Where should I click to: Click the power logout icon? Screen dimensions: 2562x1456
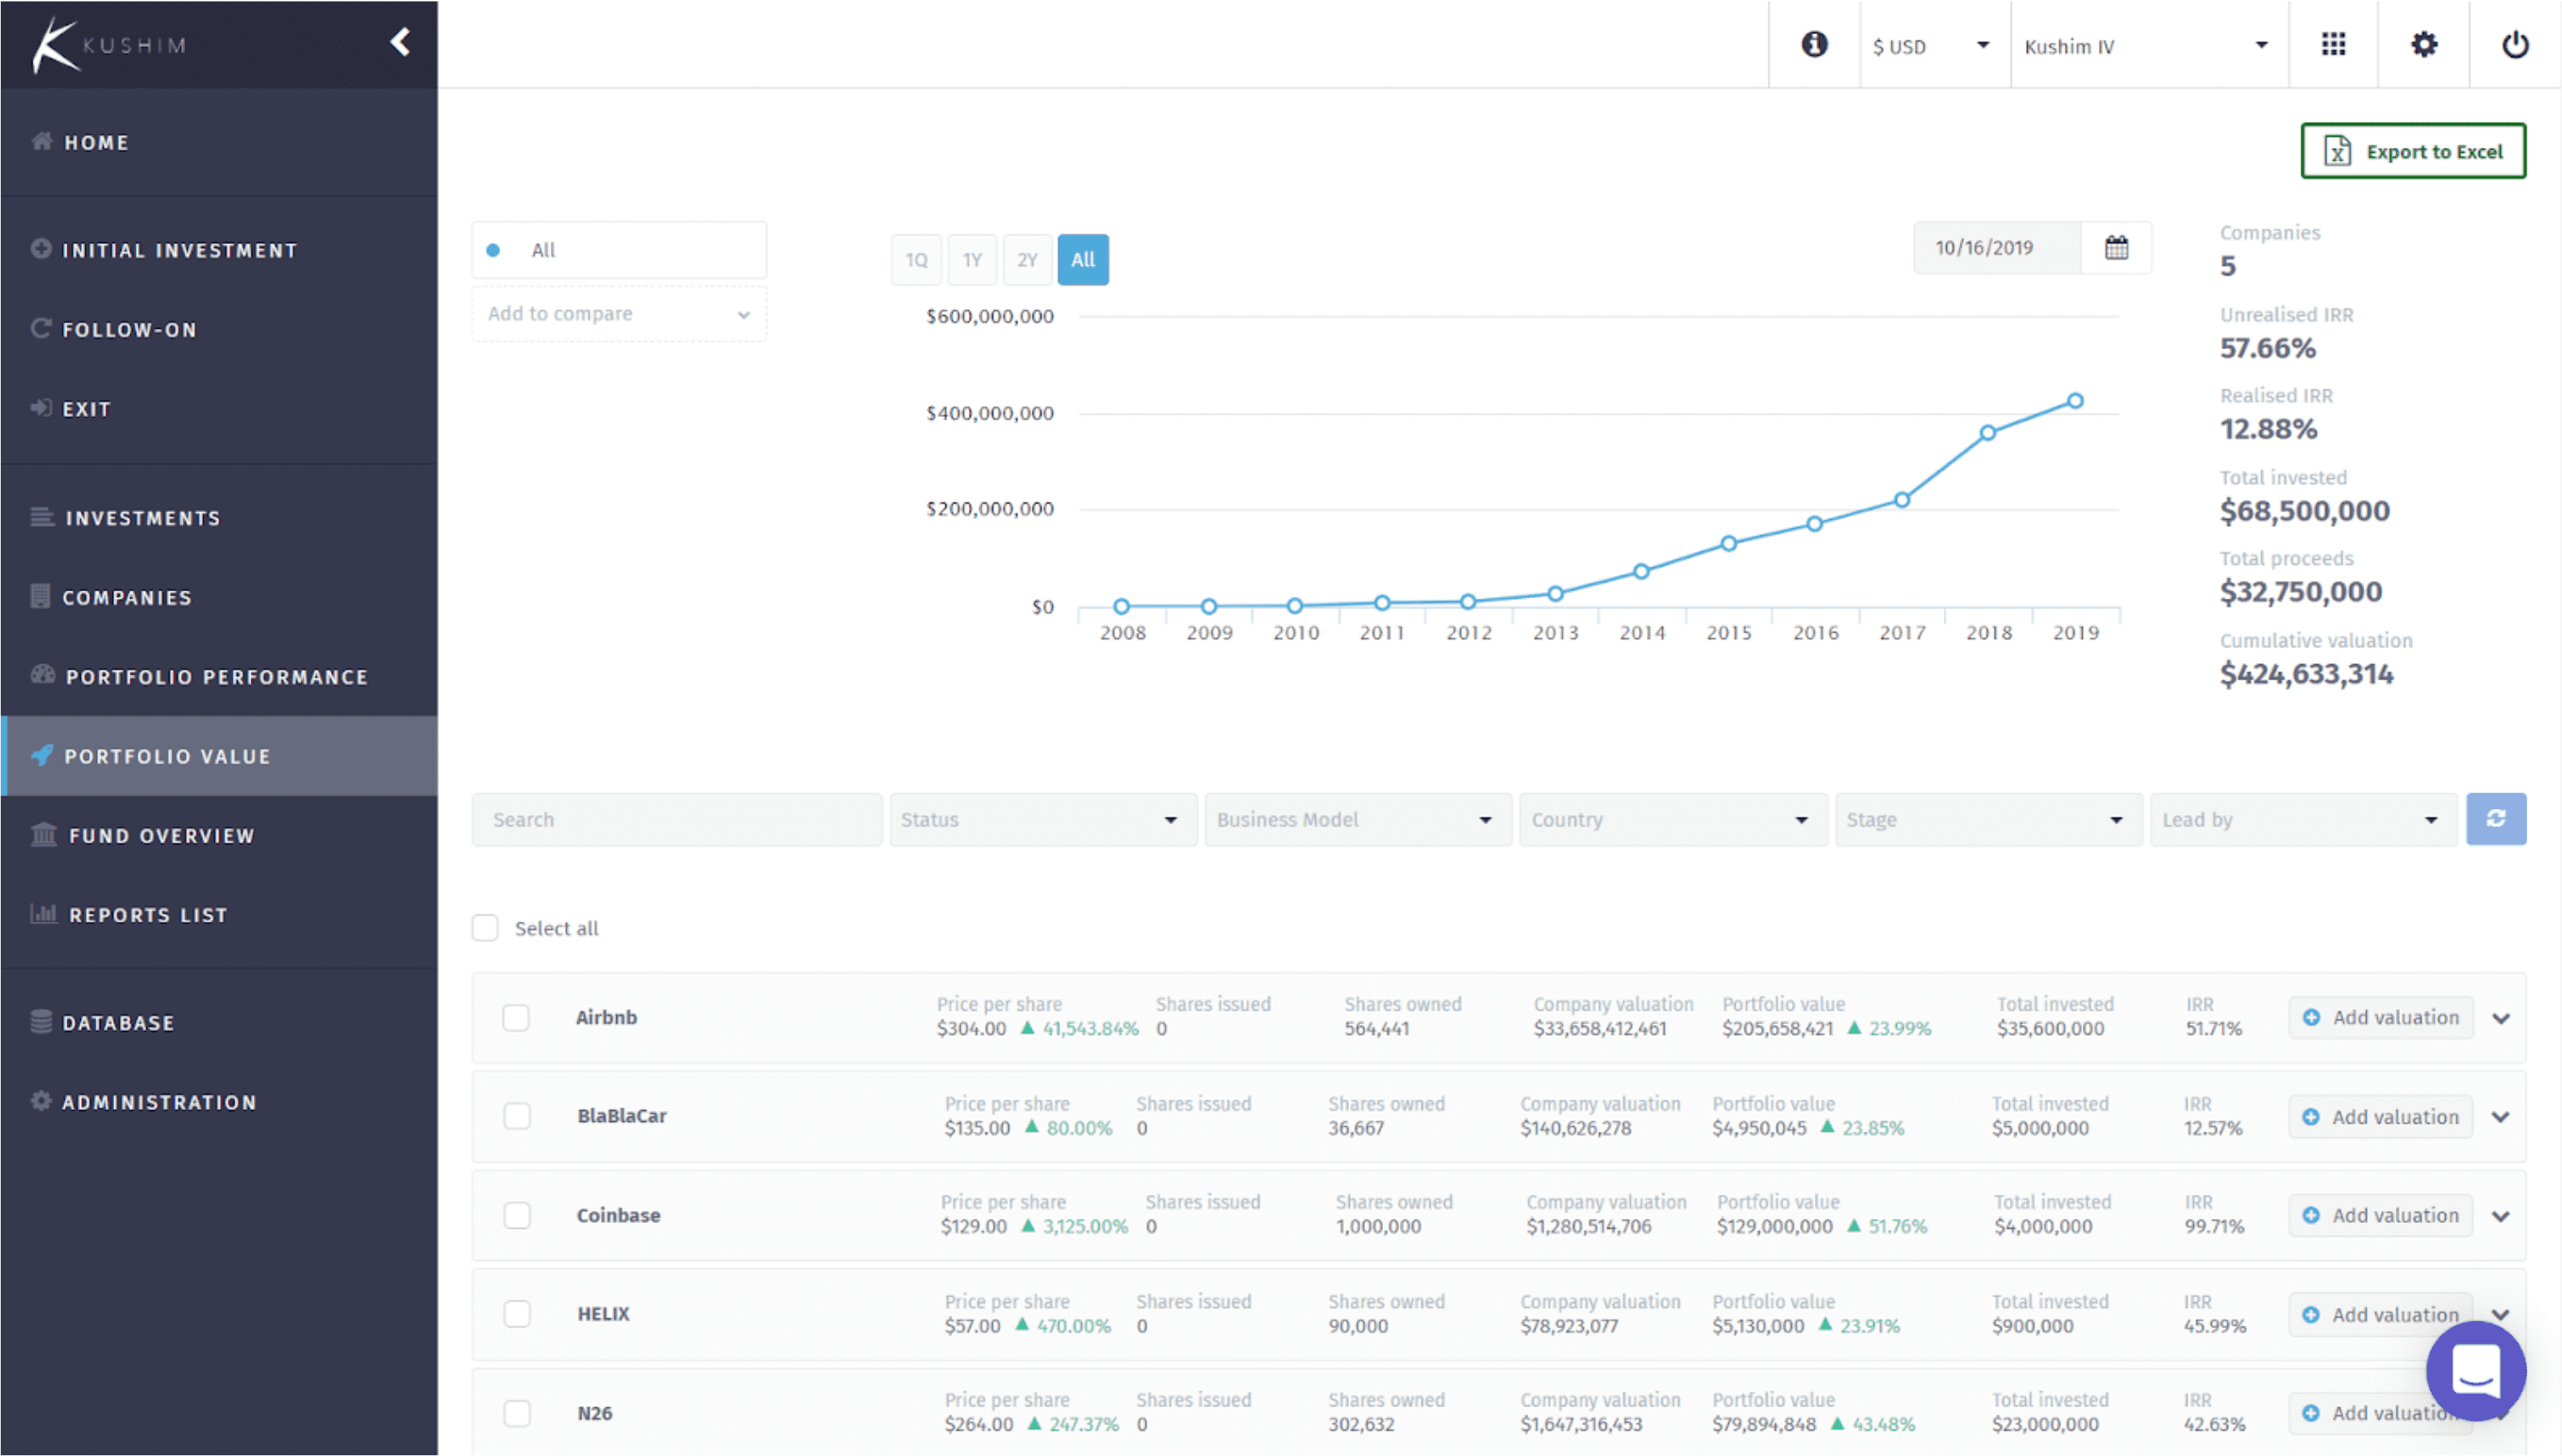[2515, 44]
